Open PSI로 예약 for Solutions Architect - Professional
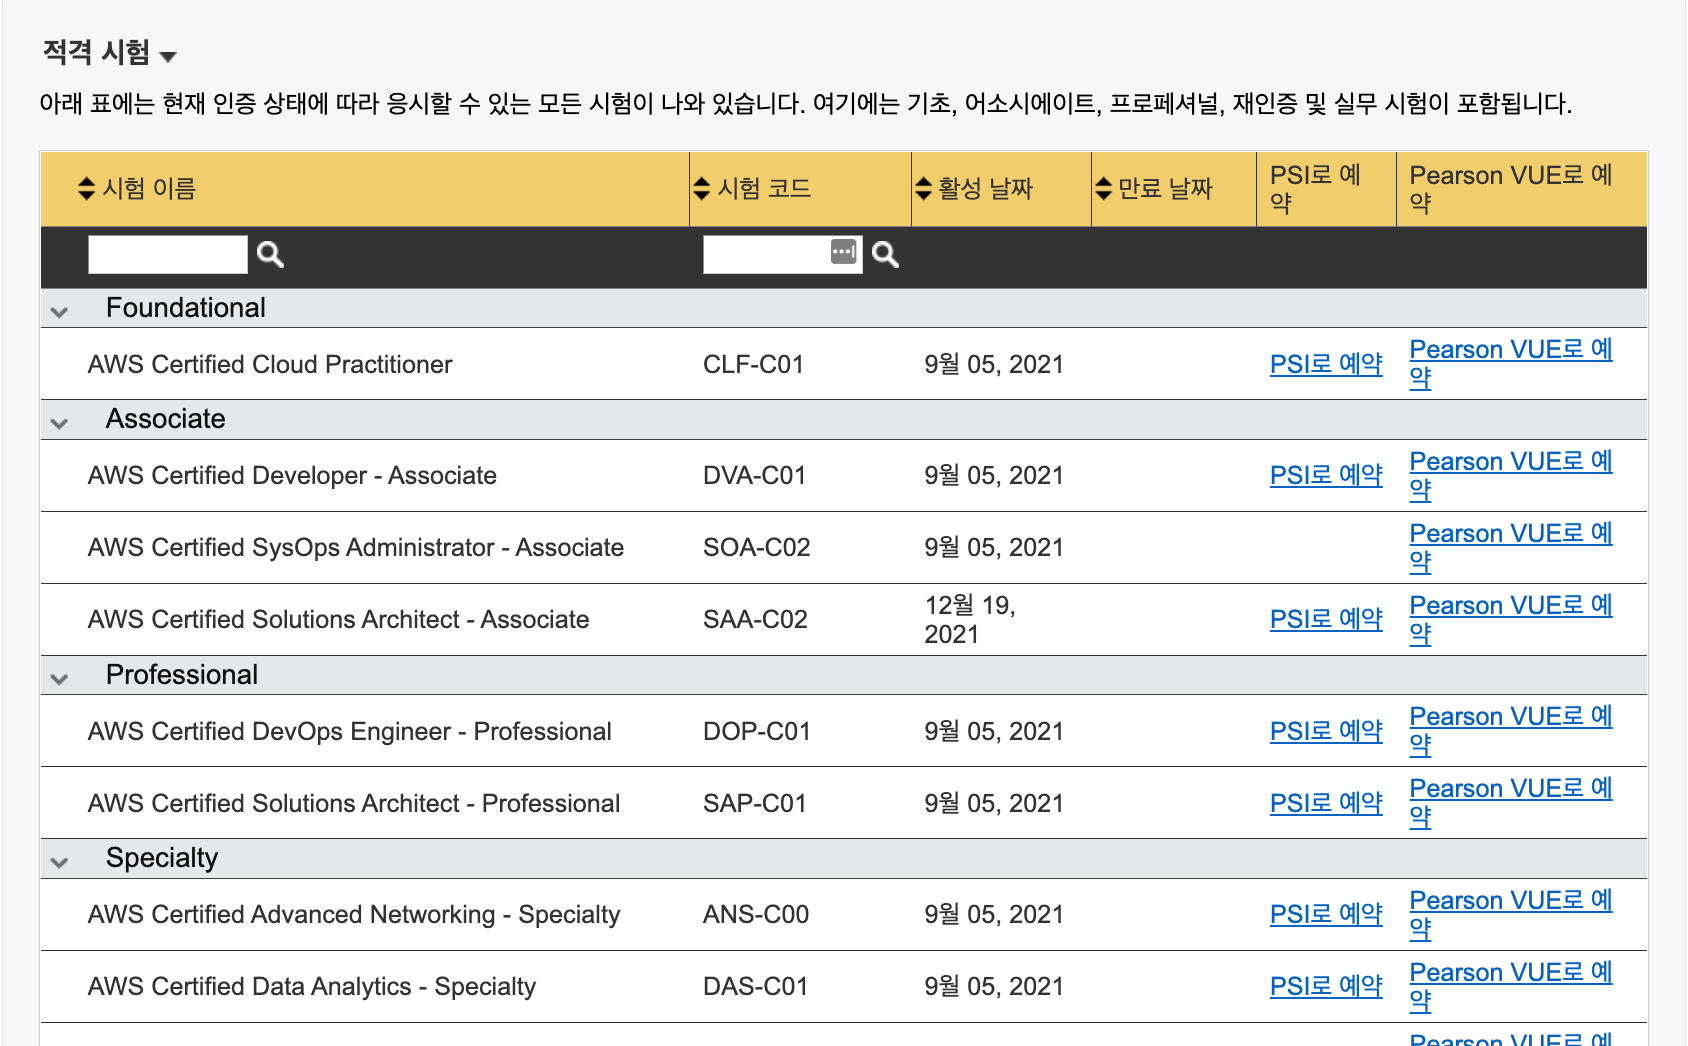The height and width of the screenshot is (1046, 1688). coord(1326,803)
